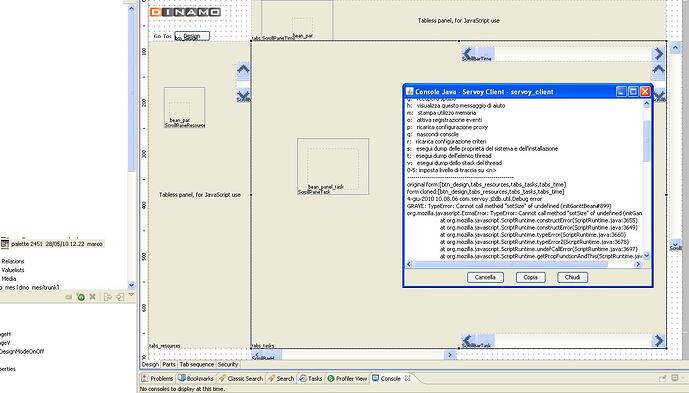Open the Bookmarks view tab
This screenshot has width=689, height=393.
[196, 378]
